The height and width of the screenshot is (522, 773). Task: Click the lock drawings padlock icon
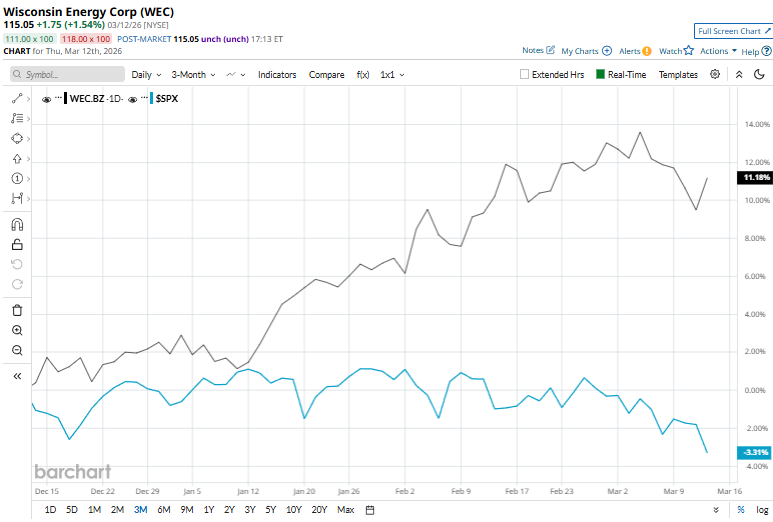(x=17, y=244)
